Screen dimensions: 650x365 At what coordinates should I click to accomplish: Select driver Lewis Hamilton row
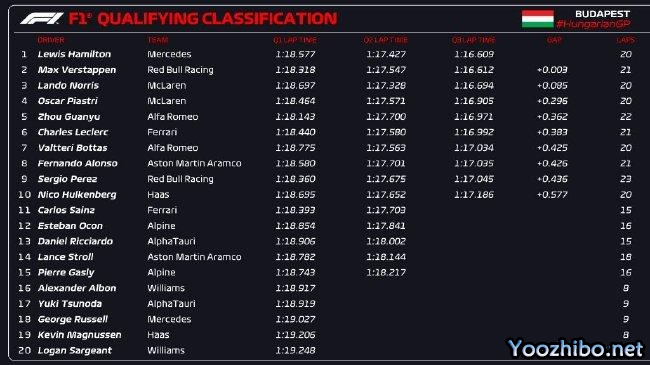[x=325, y=54]
